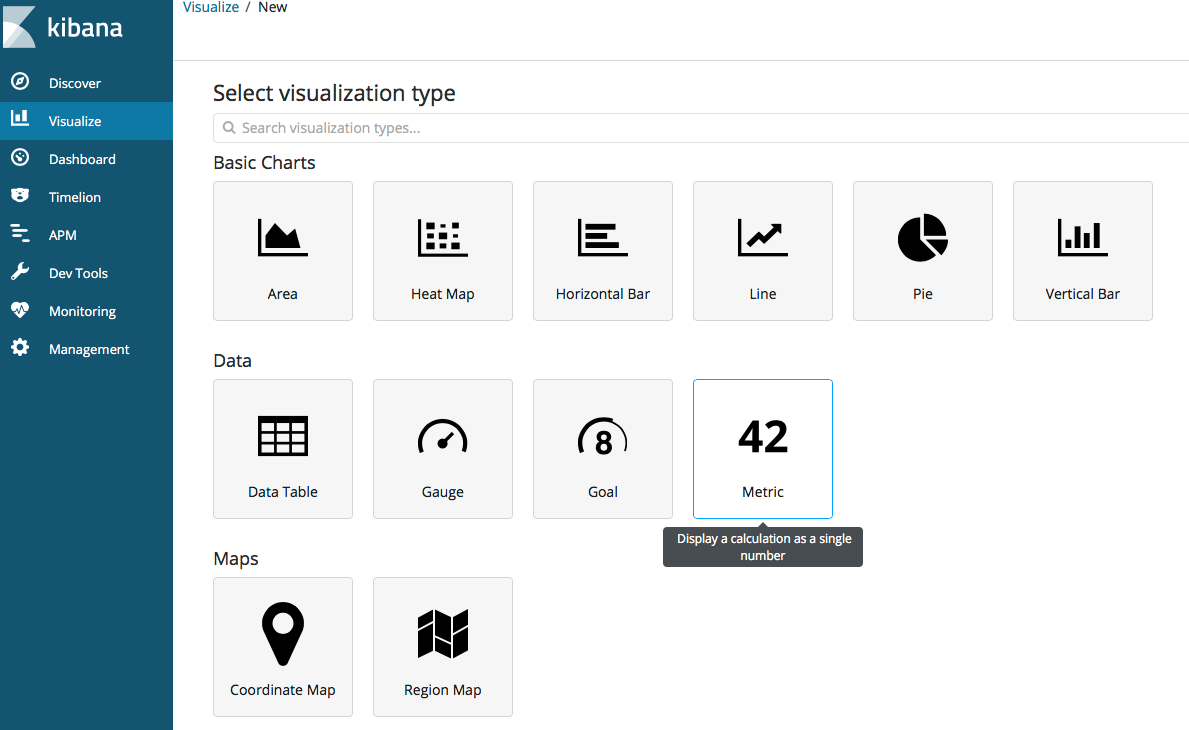The width and height of the screenshot is (1189, 730).
Task: Click the Data Table label
Action: (x=283, y=492)
